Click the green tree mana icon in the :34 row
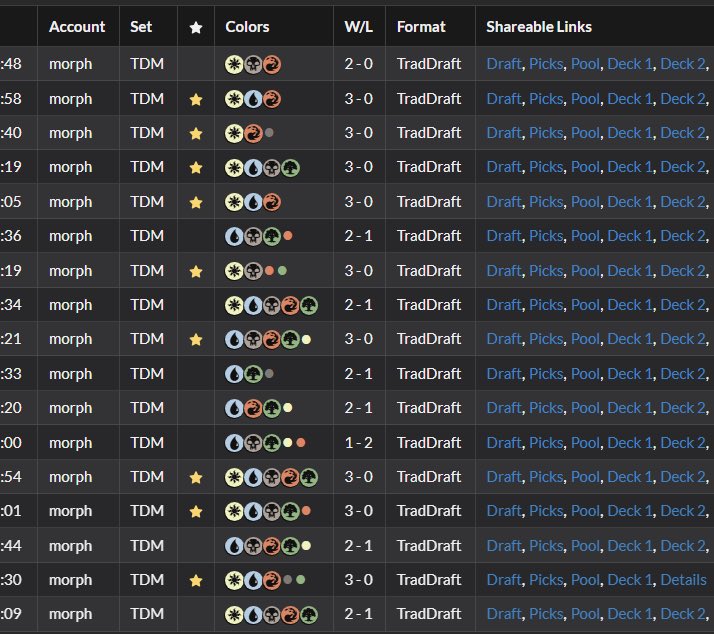 tap(309, 306)
